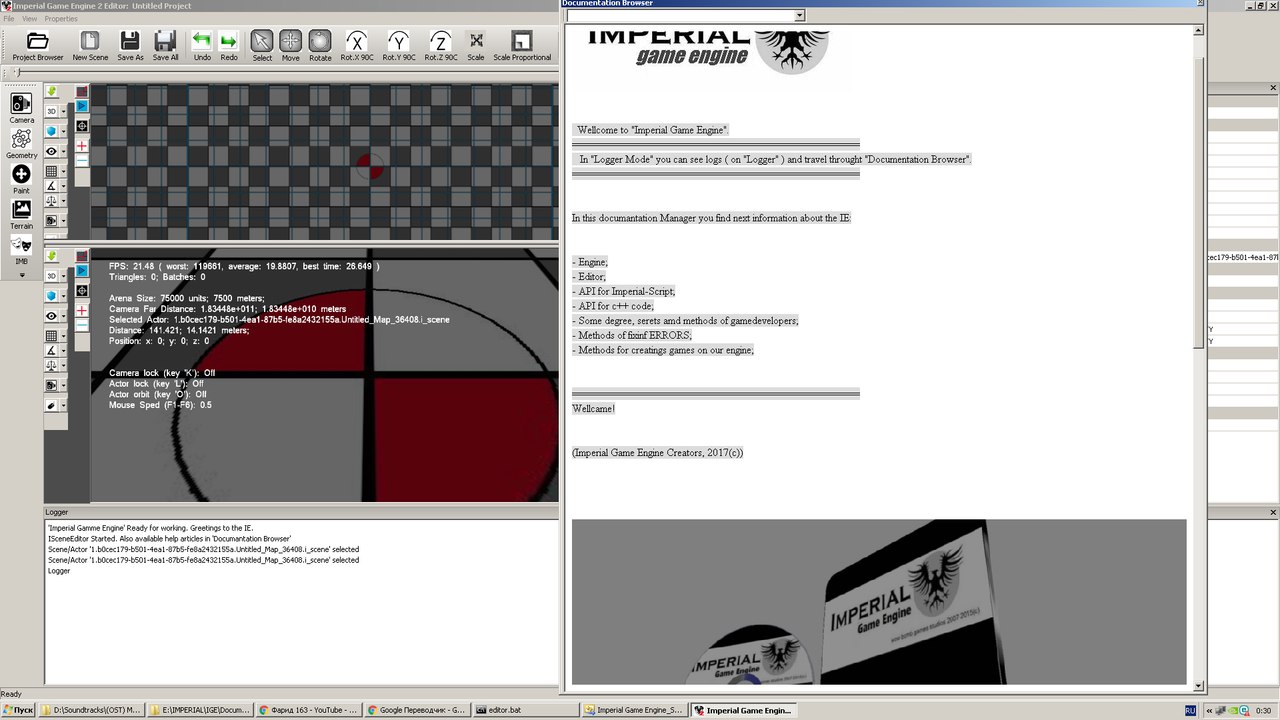Open the Terrain tool panel

pyautogui.click(x=21, y=214)
